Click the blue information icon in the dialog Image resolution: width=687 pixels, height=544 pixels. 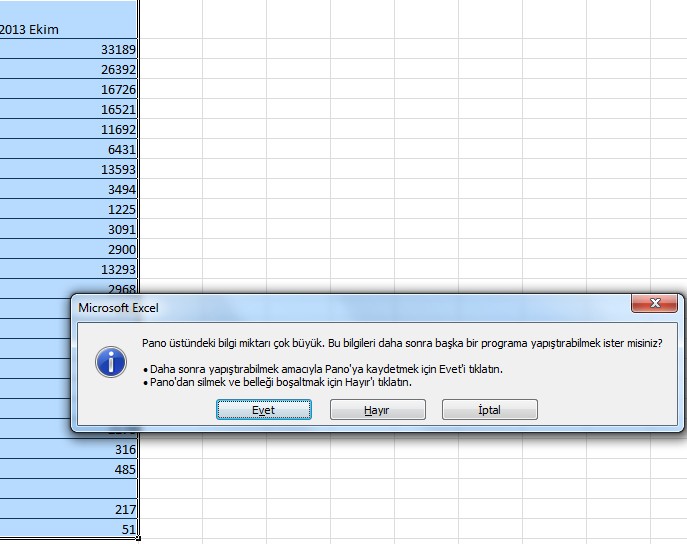(109, 361)
